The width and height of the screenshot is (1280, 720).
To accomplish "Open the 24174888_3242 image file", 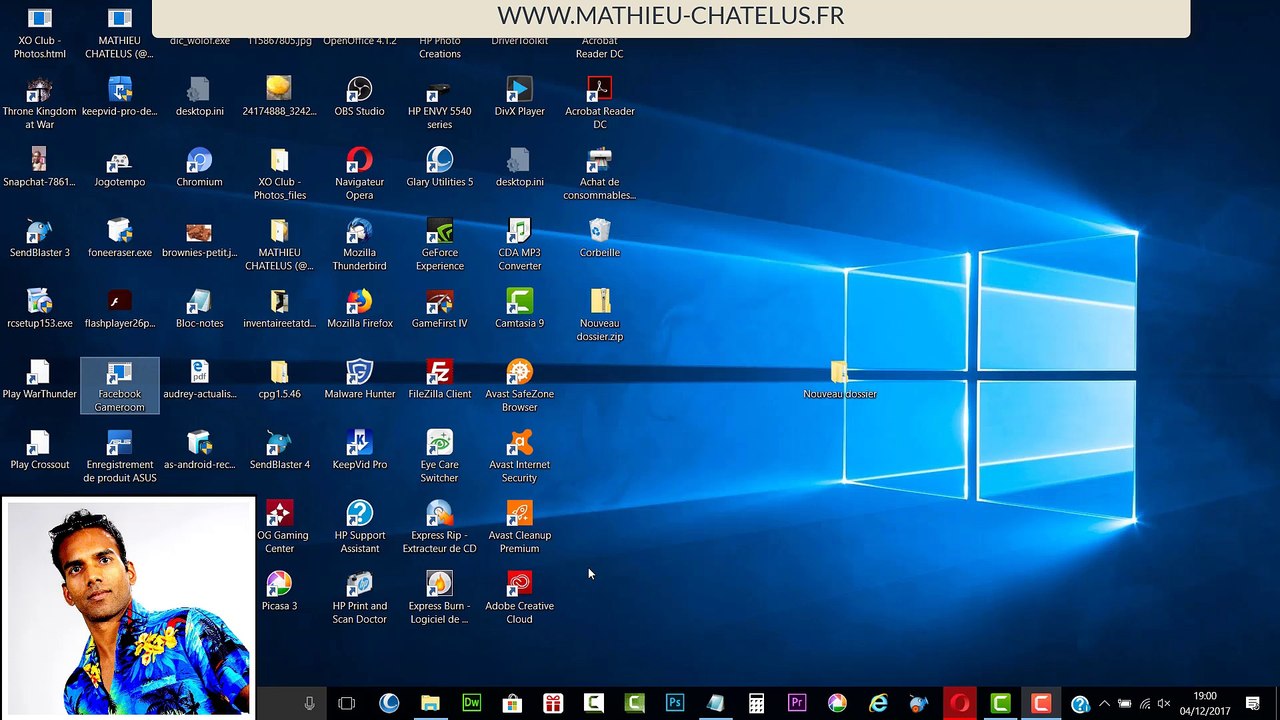I will pos(279,97).
